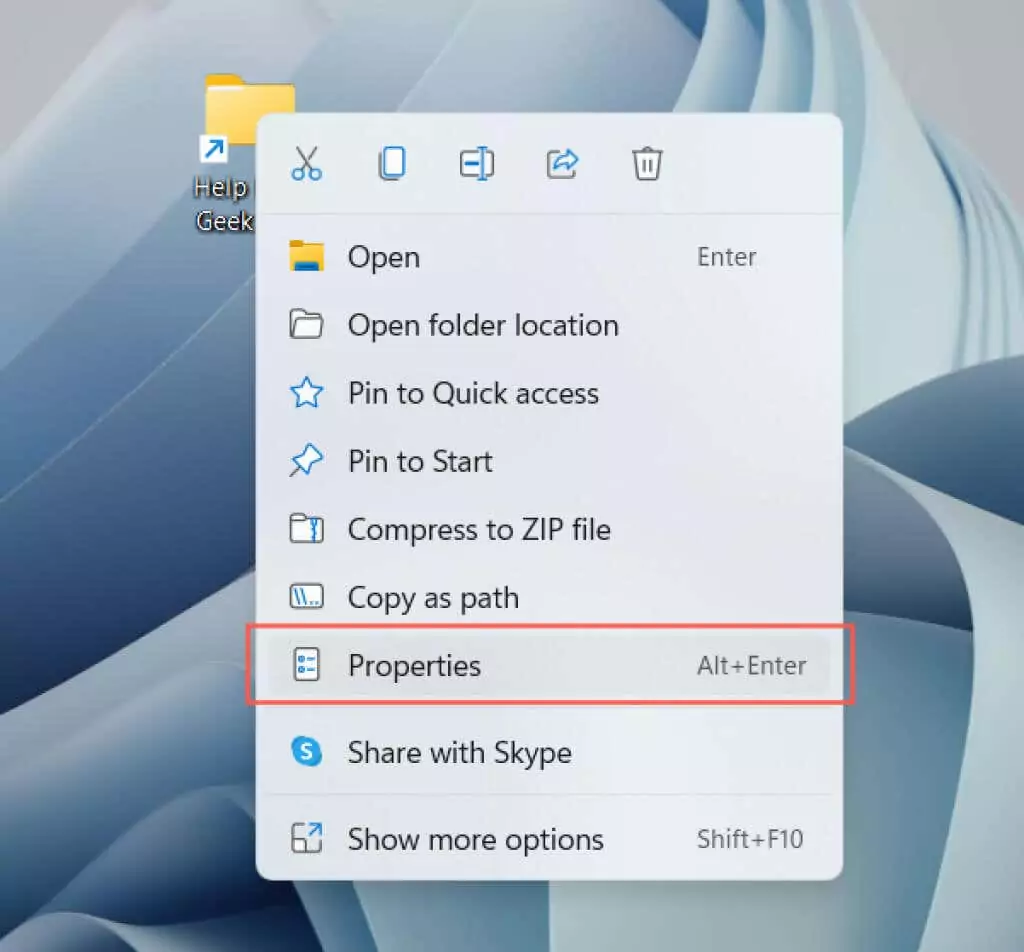
Task: Click the Compress to ZIP file text
Action: 479,529
